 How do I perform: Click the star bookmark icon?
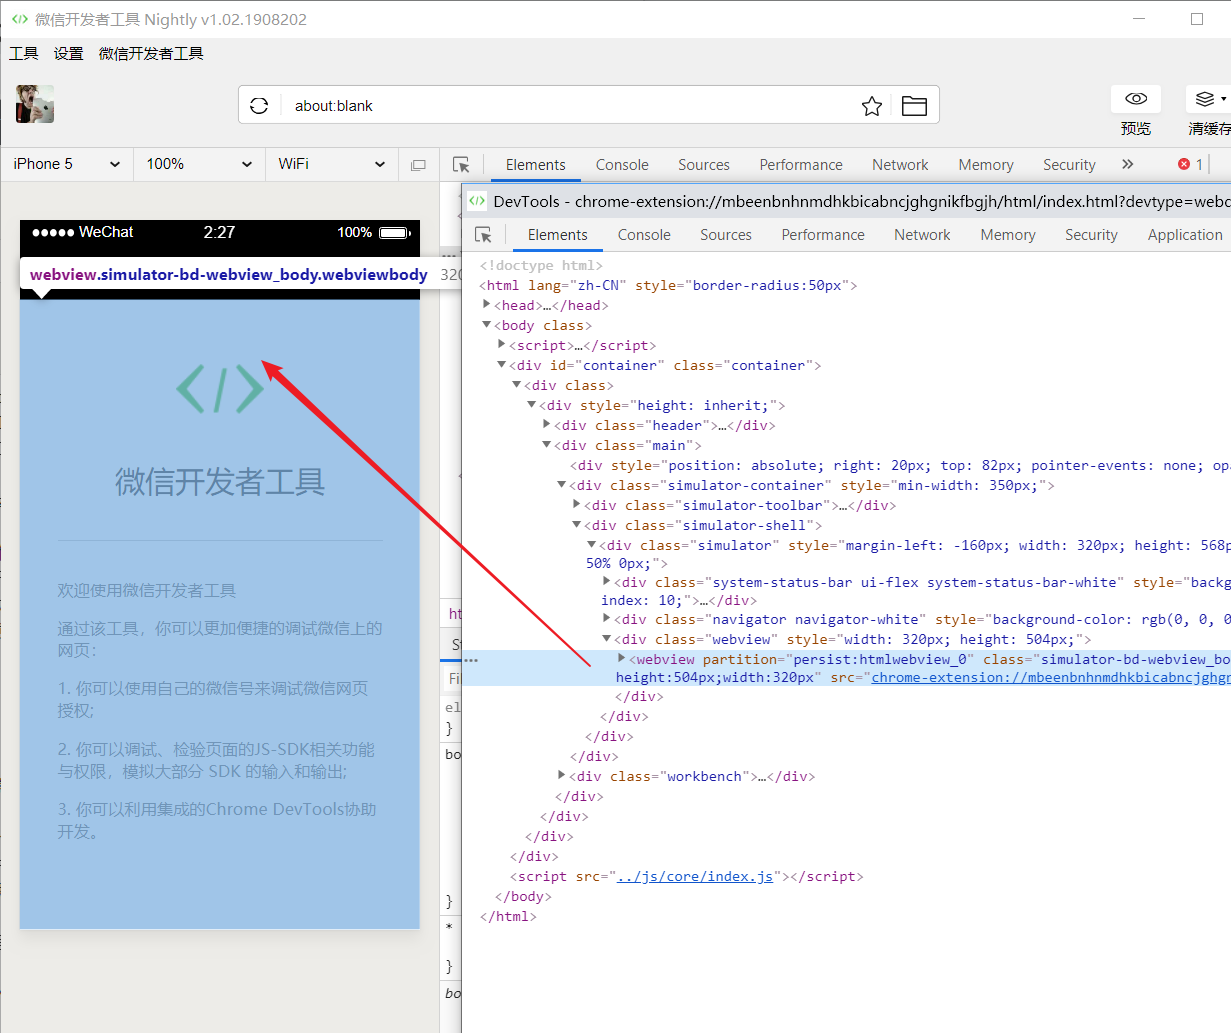tap(872, 106)
